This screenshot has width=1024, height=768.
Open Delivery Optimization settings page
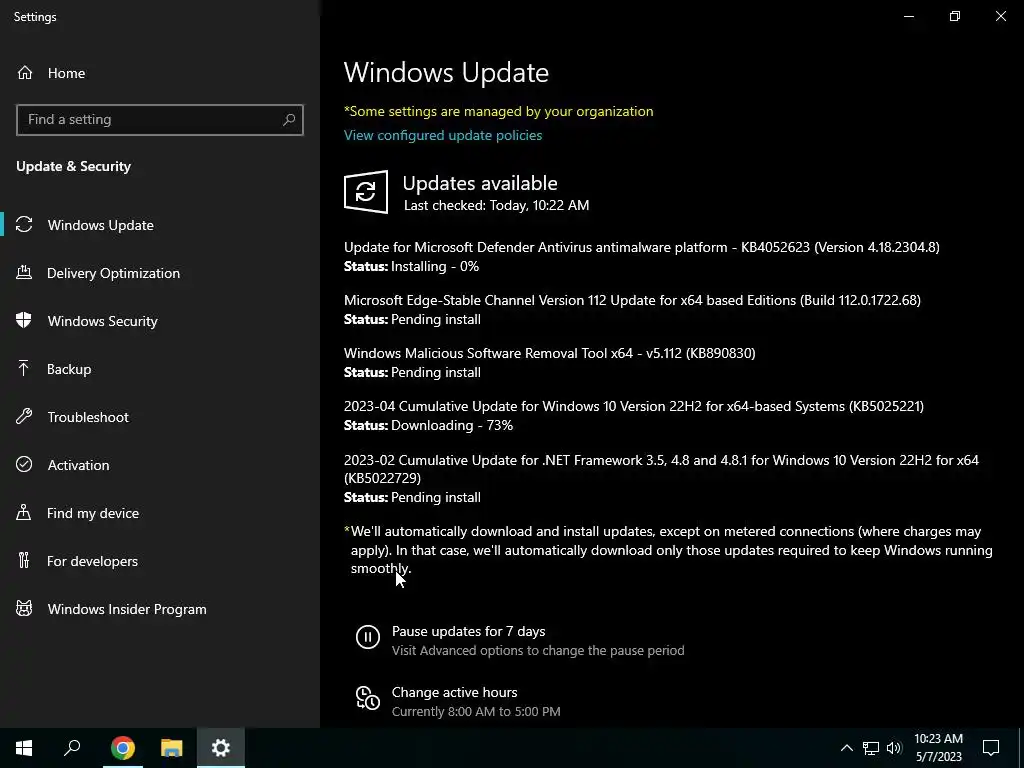[160, 273]
